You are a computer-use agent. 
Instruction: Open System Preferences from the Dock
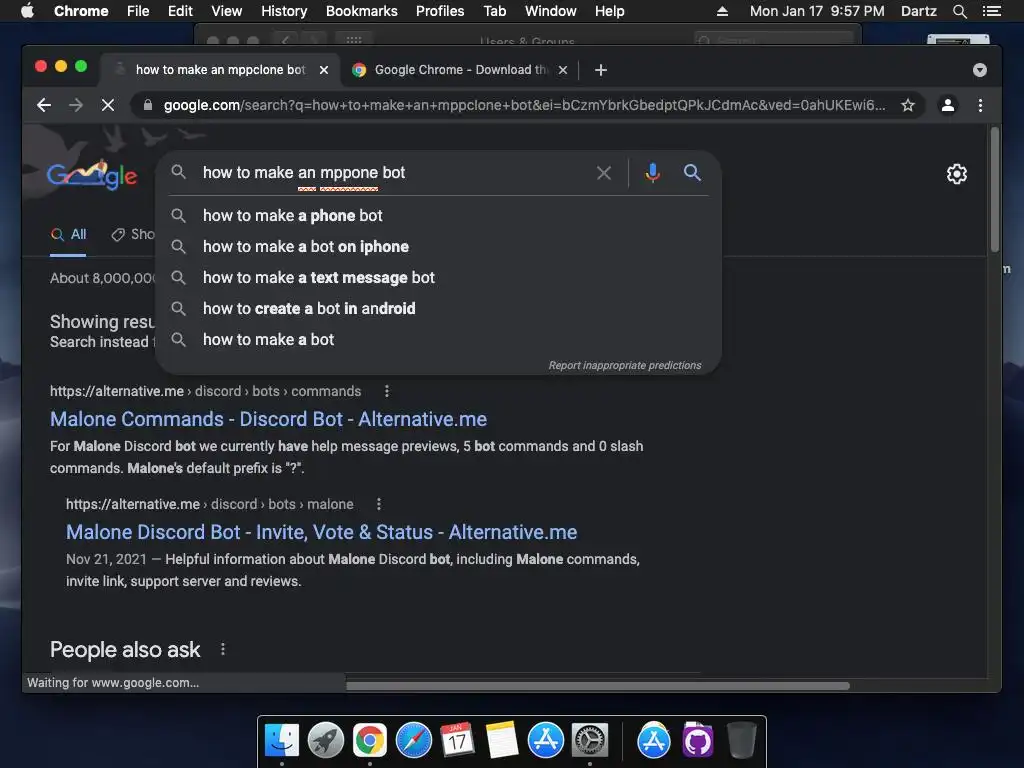590,741
